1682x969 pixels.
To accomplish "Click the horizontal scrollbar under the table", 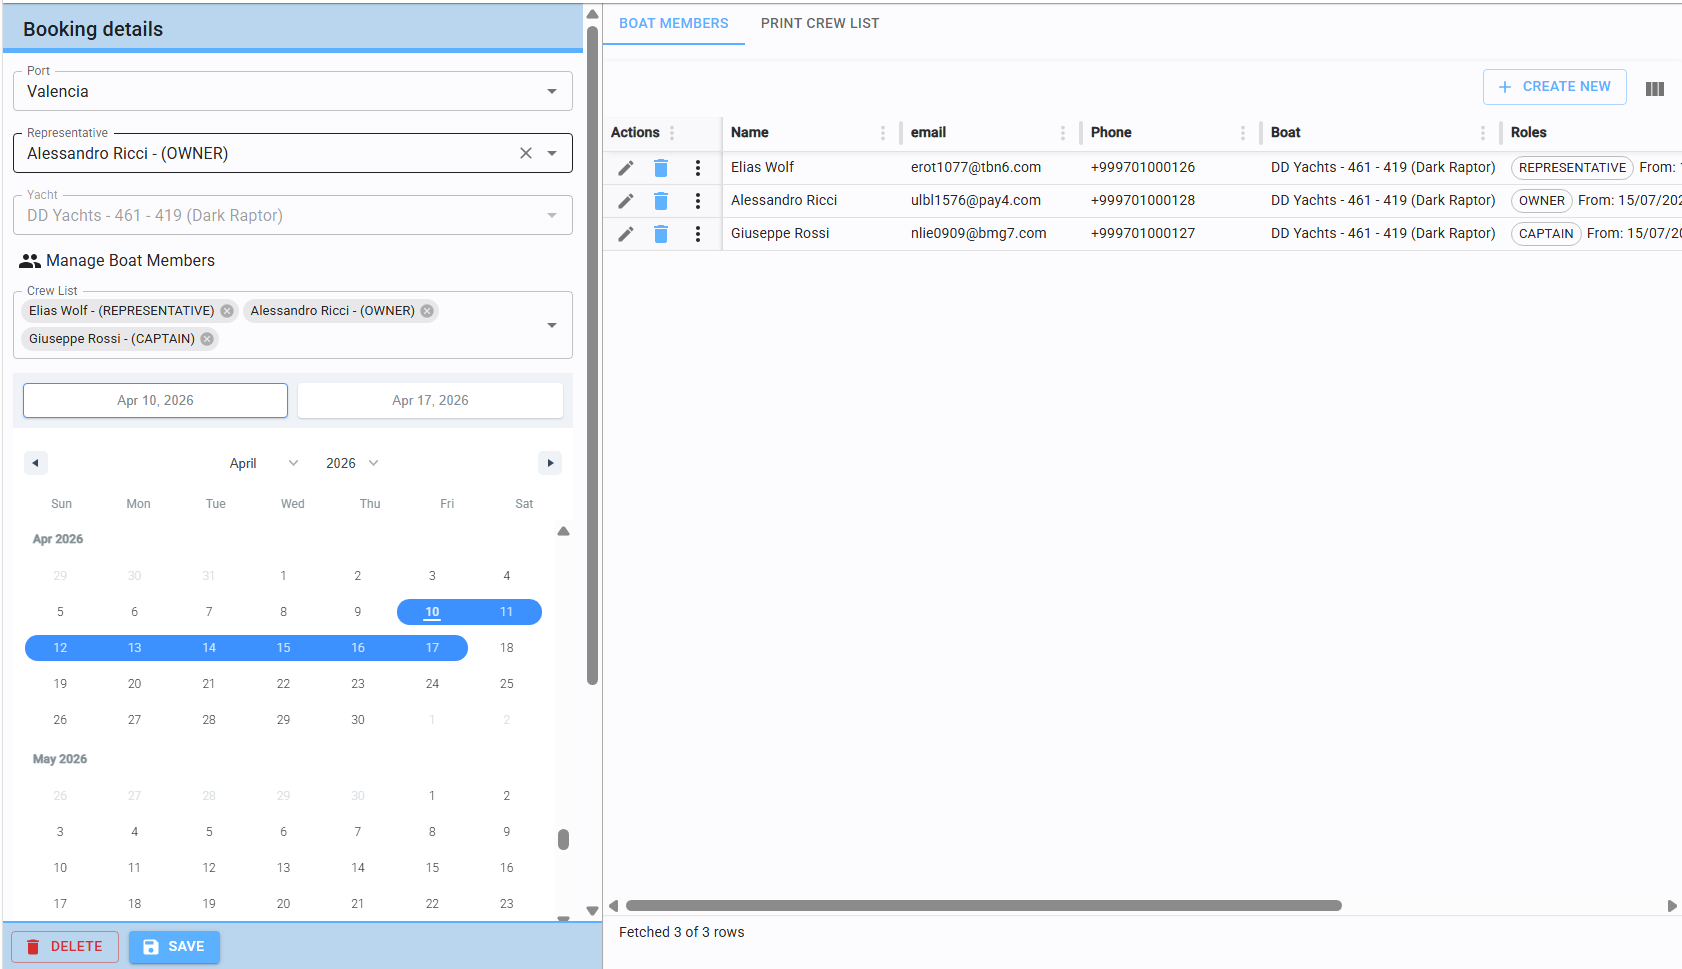I will (x=983, y=906).
